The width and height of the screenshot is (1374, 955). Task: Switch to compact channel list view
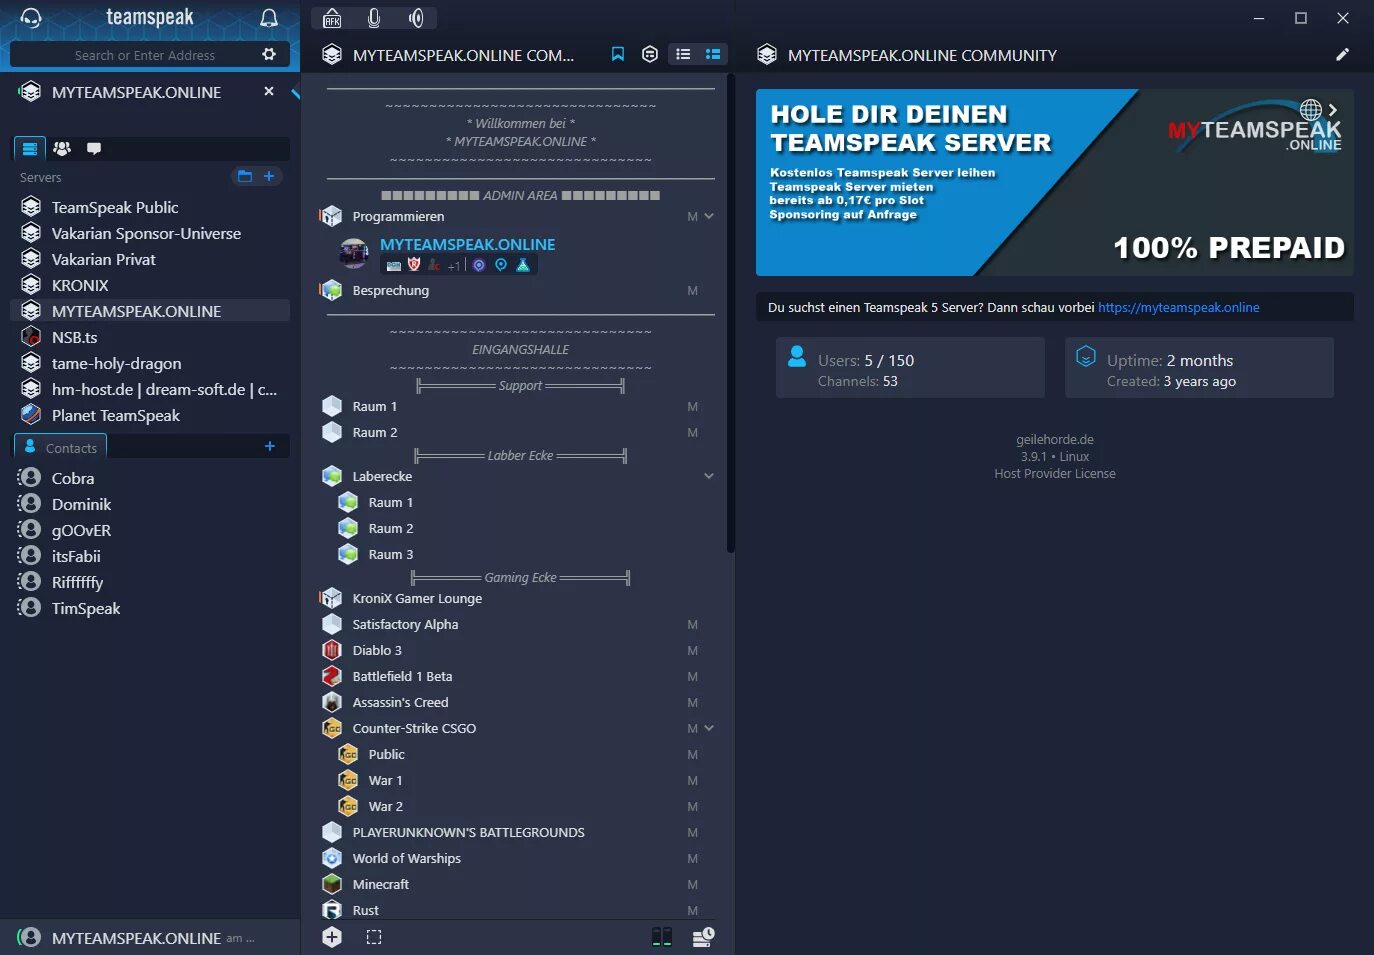(683, 54)
